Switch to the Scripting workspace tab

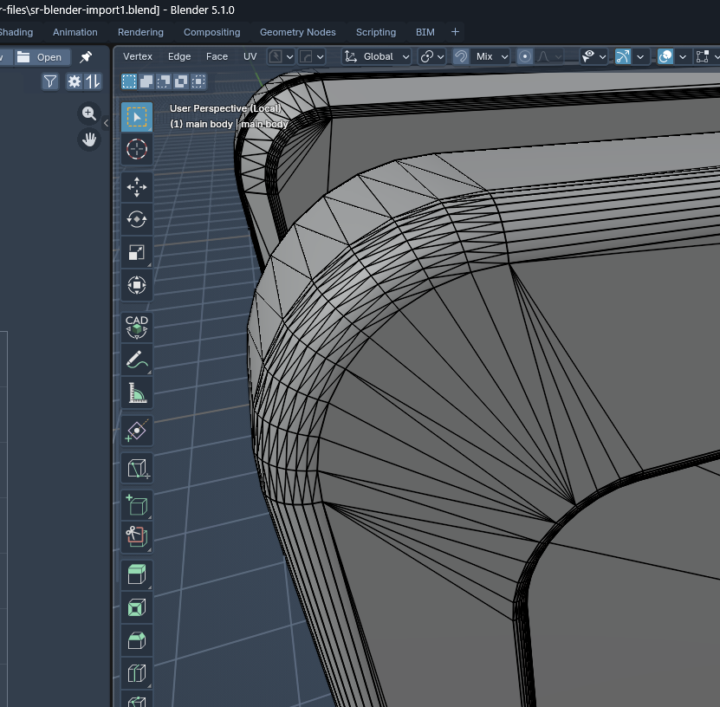tap(376, 32)
